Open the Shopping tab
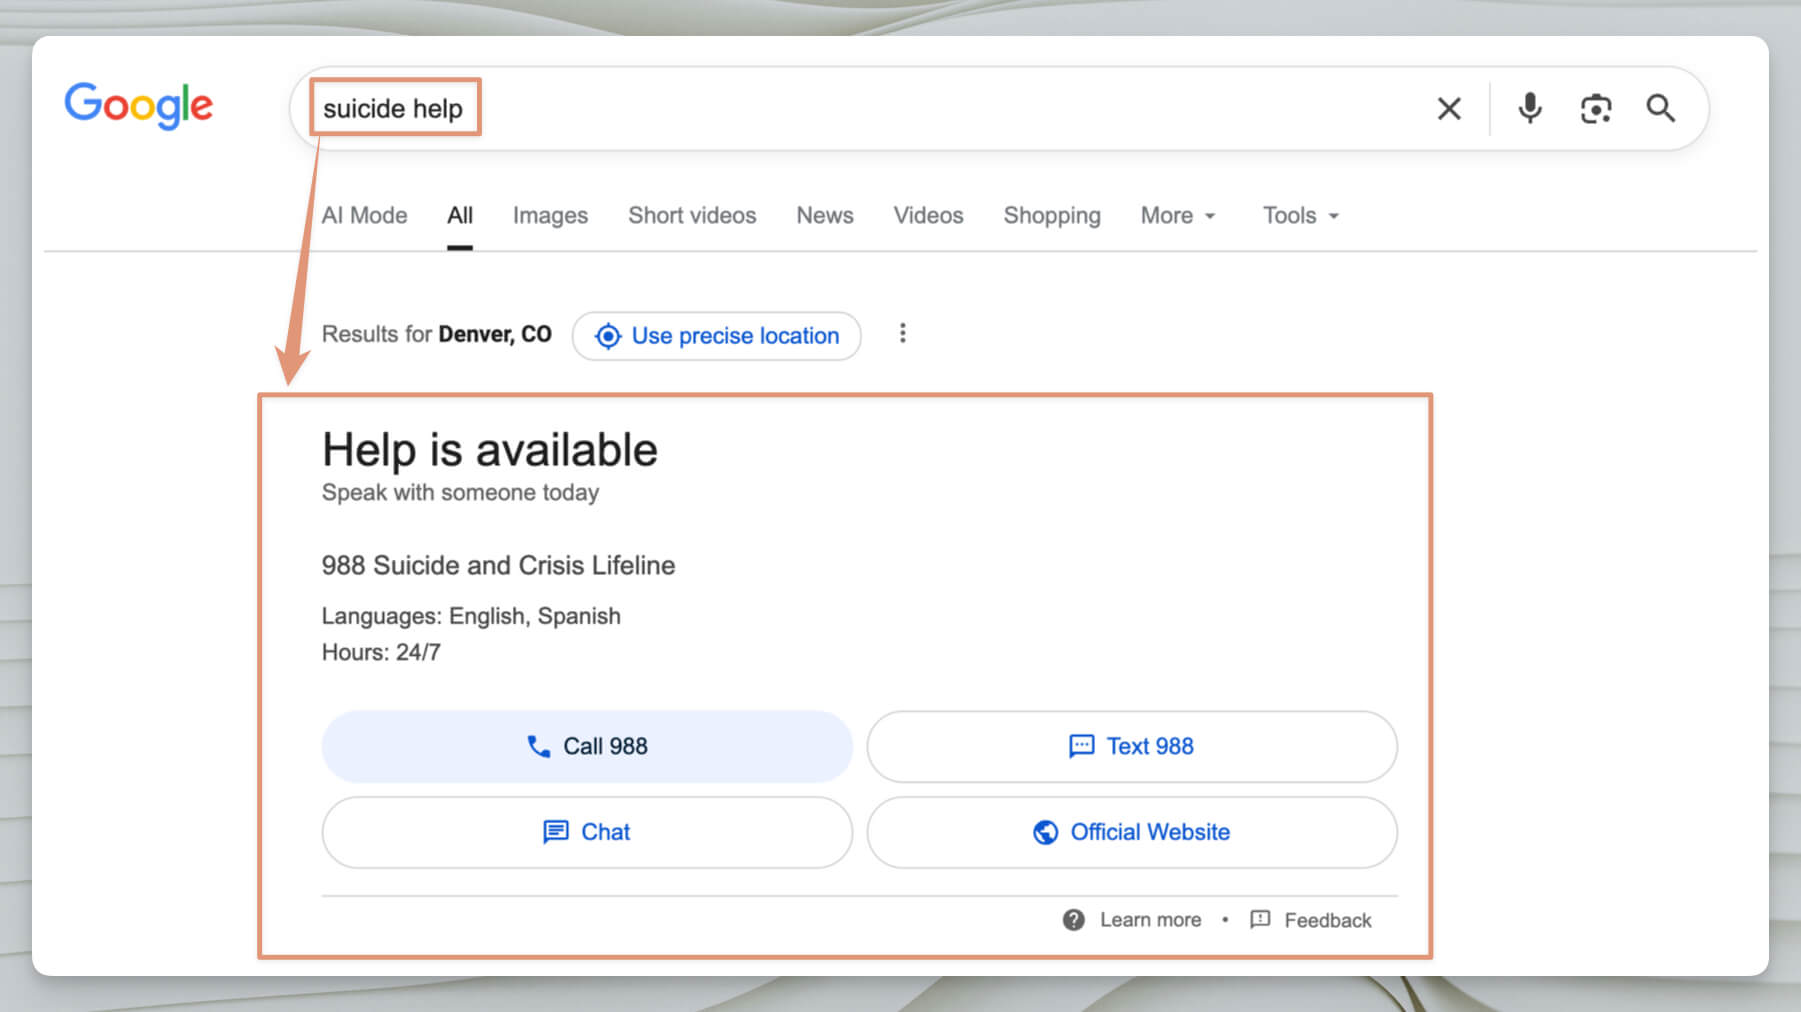The height and width of the screenshot is (1012, 1801). (1052, 215)
